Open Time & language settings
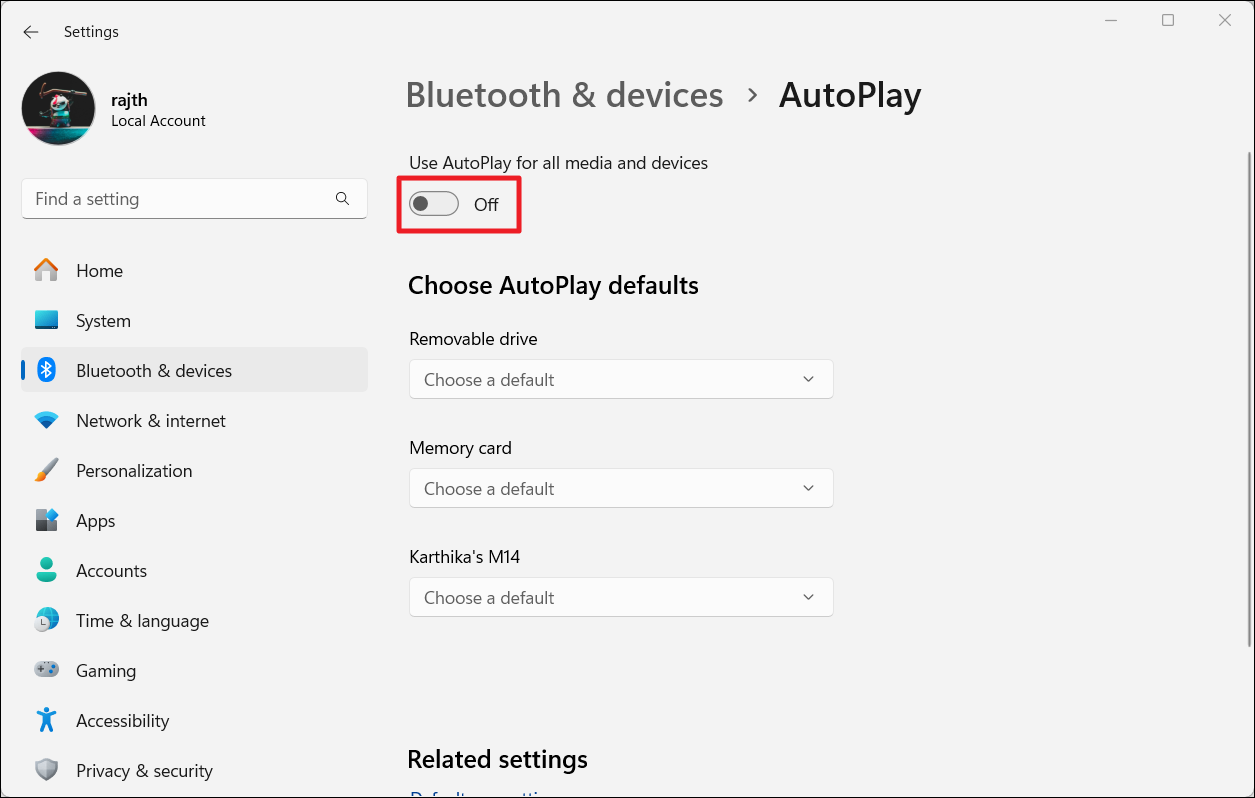This screenshot has width=1255, height=798. (x=142, y=621)
